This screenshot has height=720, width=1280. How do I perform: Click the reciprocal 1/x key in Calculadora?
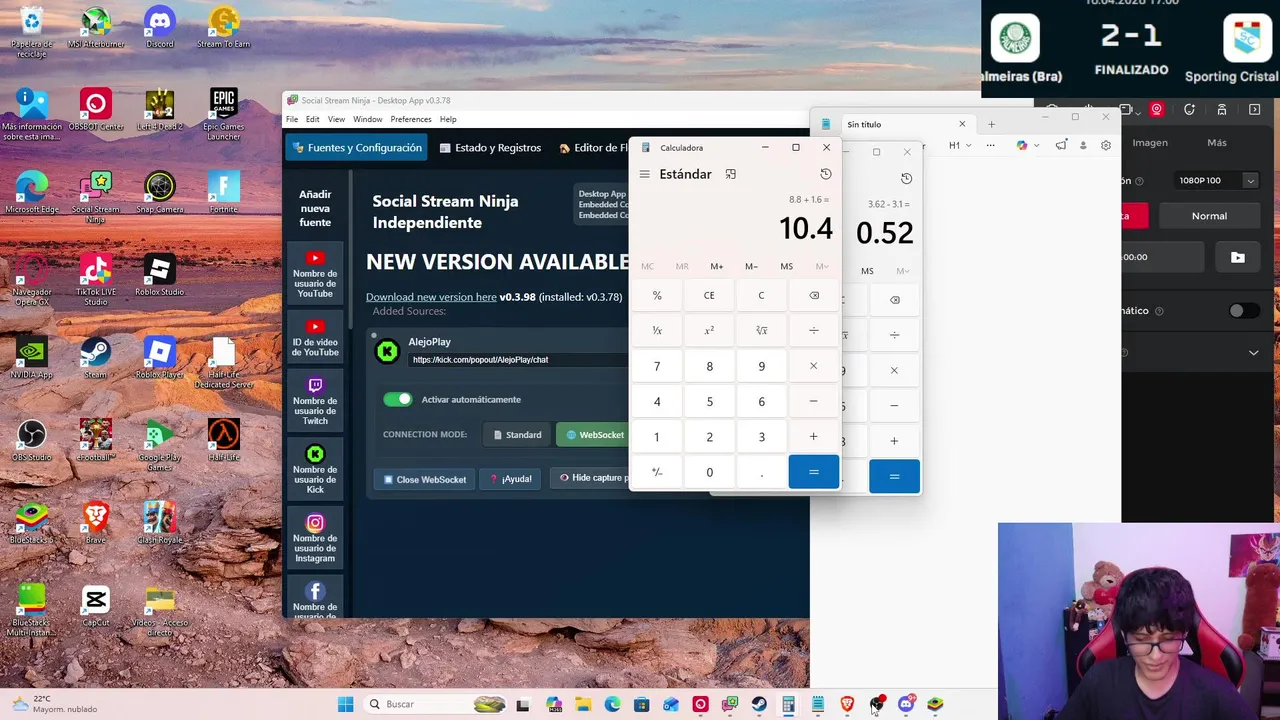657,330
